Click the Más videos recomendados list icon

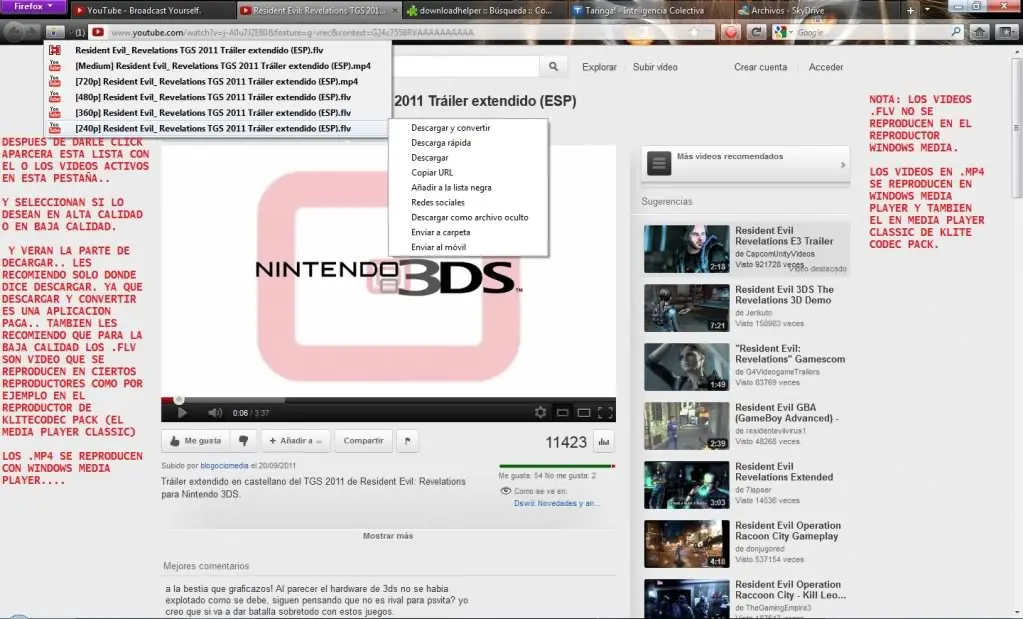coord(658,163)
